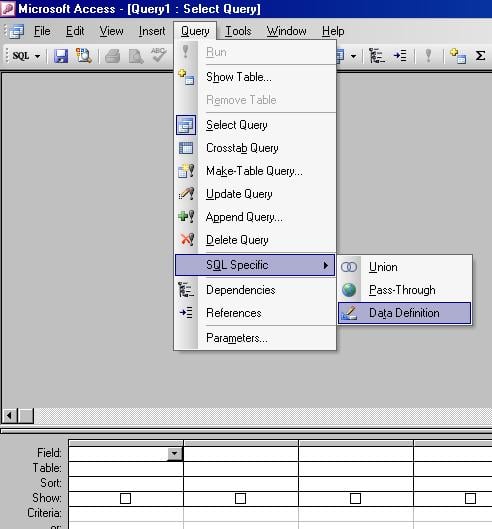Click the Delete Query red X icon
Viewport: 492px width, 529px height.
[187, 240]
